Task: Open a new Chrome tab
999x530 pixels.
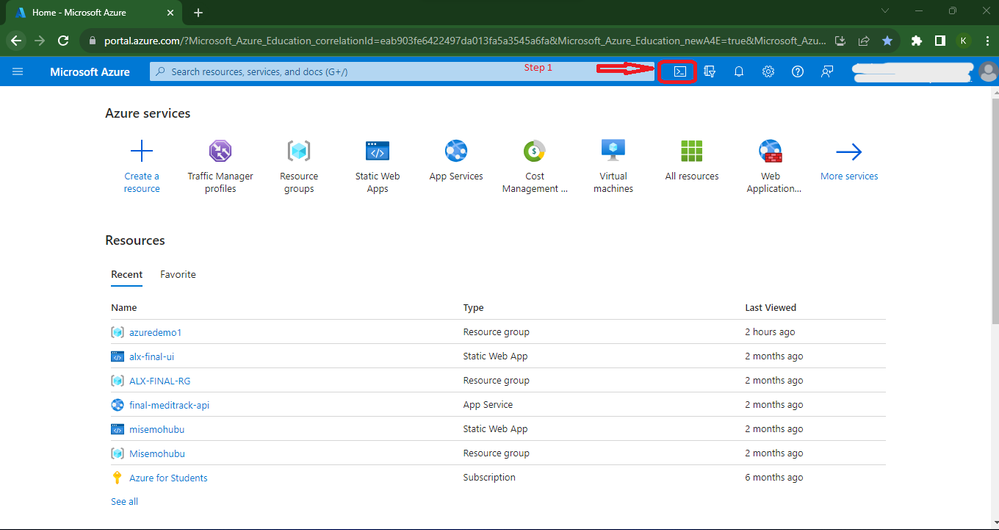Action: (x=198, y=13)
